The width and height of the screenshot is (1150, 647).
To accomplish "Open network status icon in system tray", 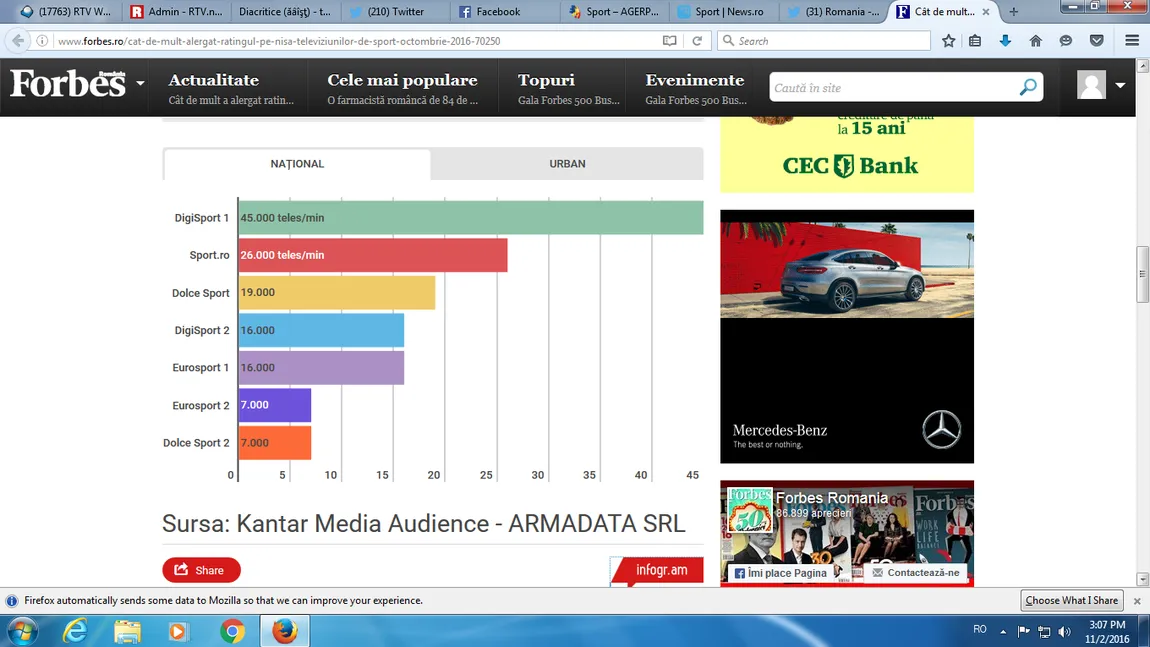I will click(x=1044, y=632).
